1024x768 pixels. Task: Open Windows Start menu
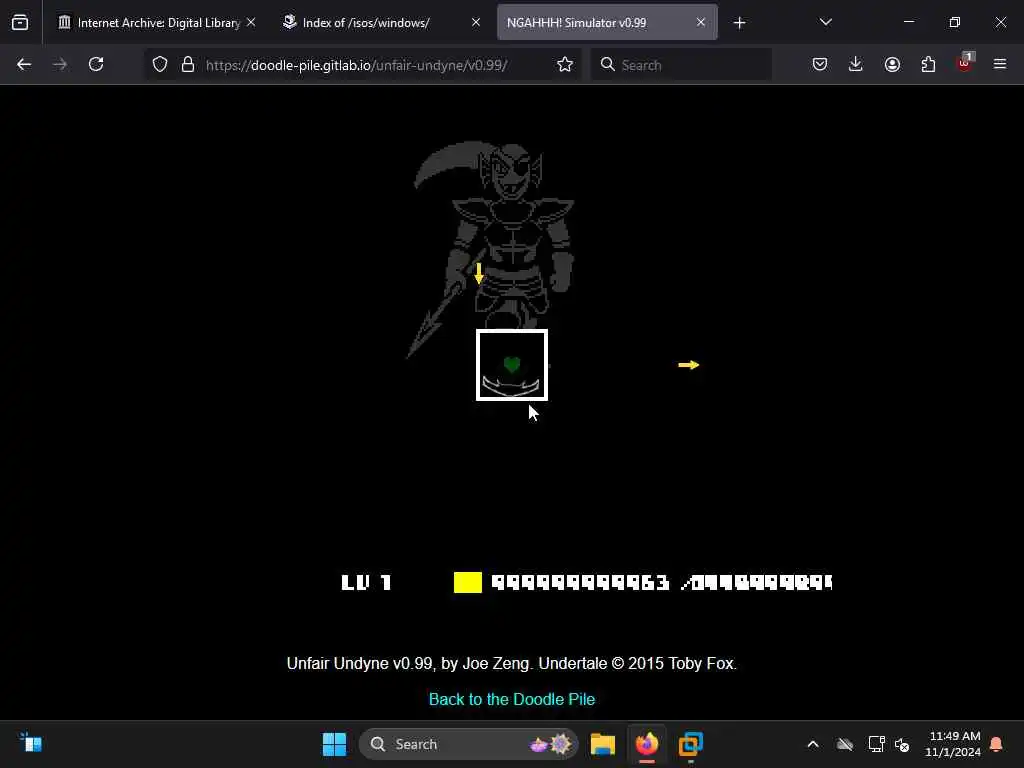pyautogui.click(x=334, y=744)
